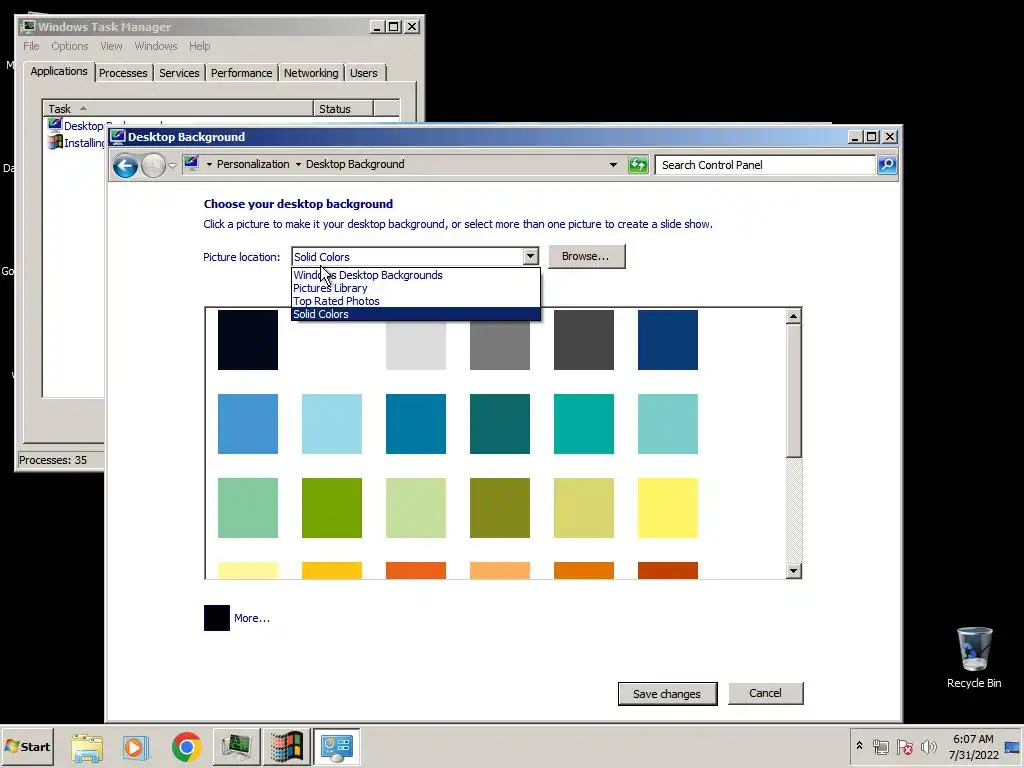Click the Task Manager window title icon
1024x768 pixels.
[x=27, y=27]
